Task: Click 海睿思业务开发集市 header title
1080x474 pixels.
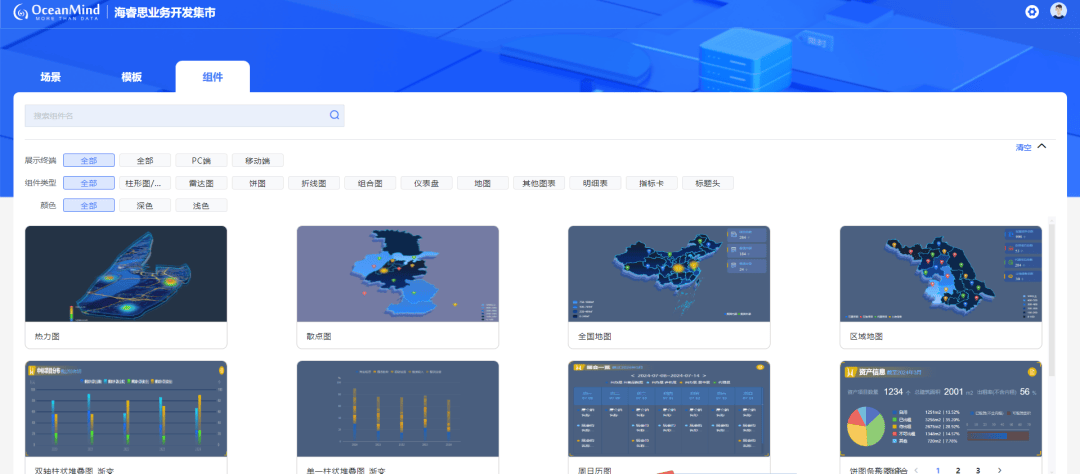Action: (x=165, y=12)
